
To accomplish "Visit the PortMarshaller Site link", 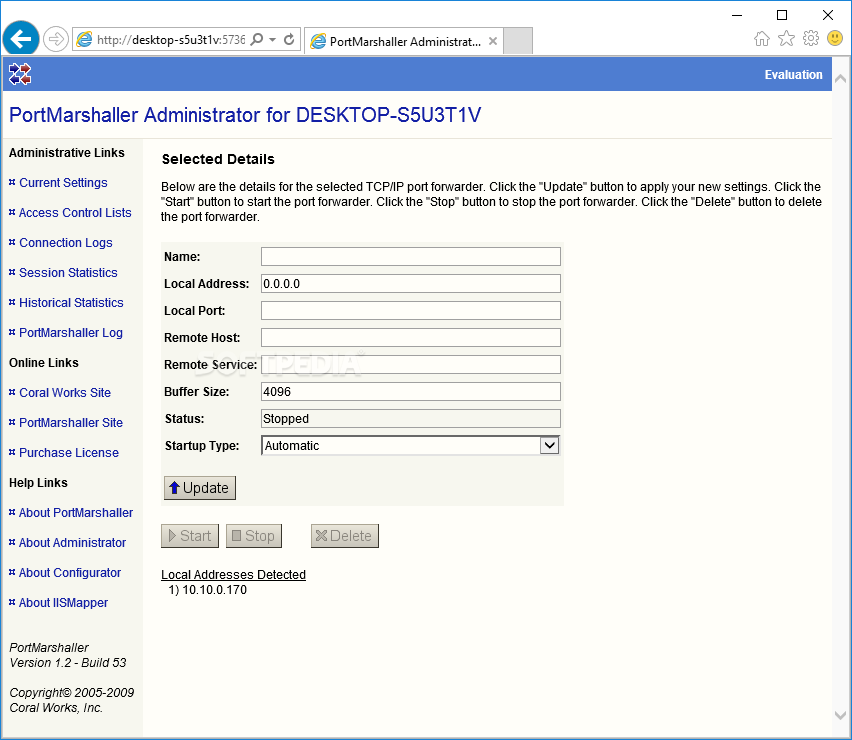I will pos(71,423).
